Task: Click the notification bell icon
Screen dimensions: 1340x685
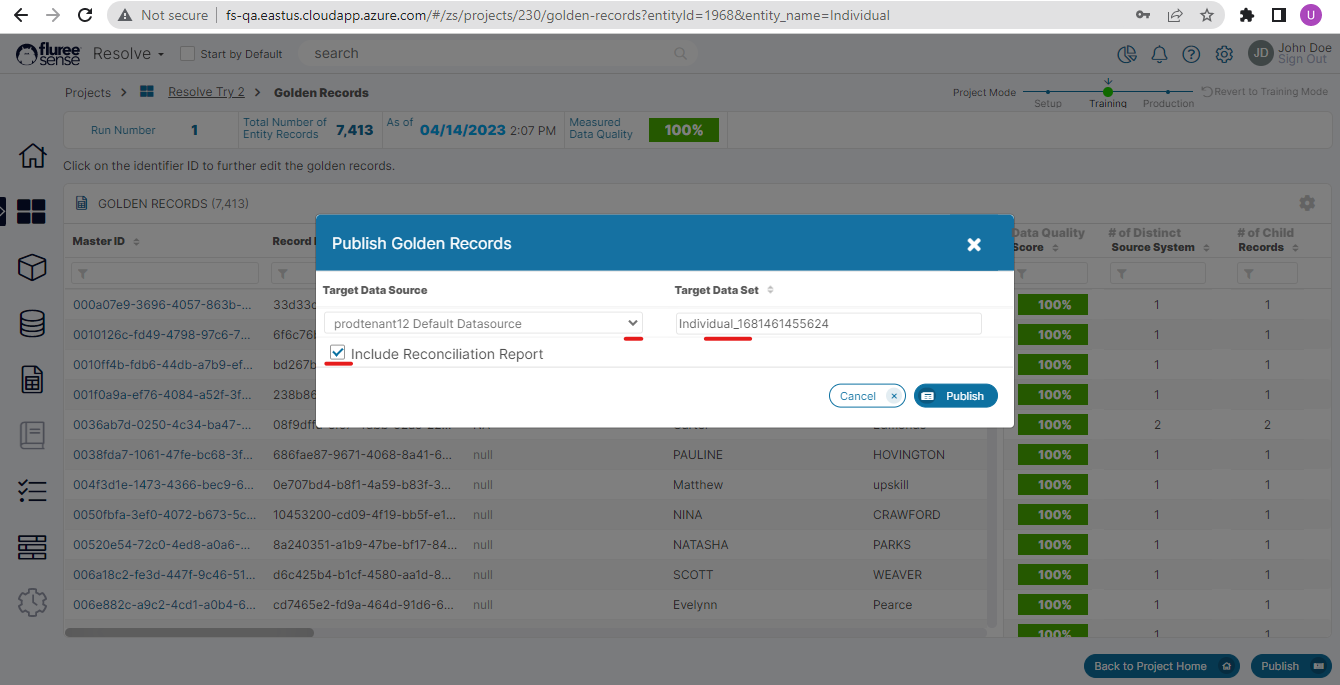Action: coord(1159,54)
